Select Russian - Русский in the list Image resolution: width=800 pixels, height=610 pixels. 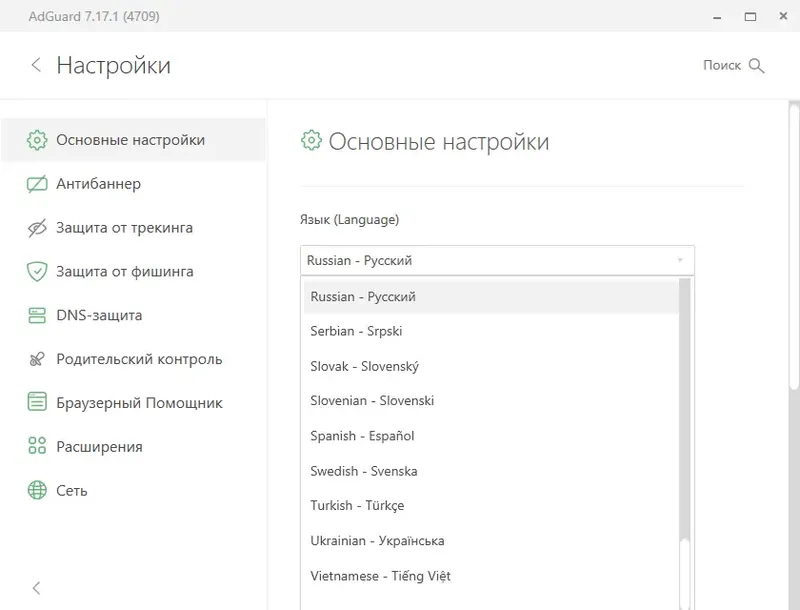491,296
